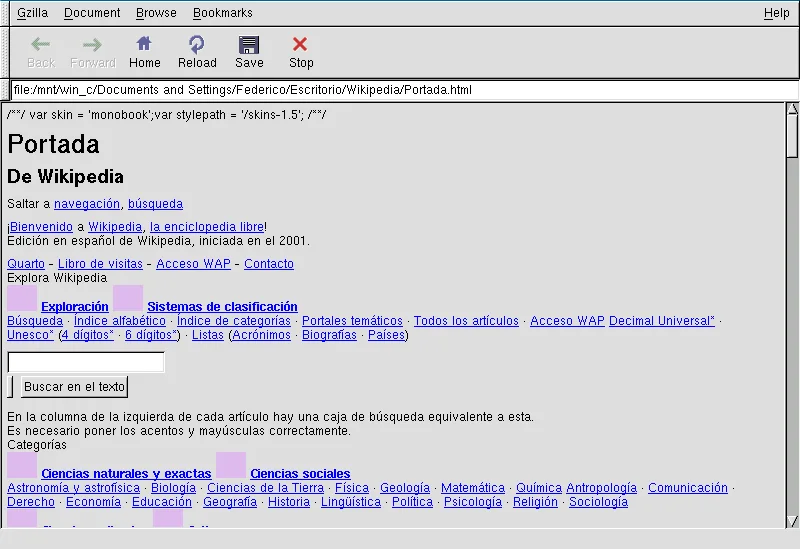Image resolution: width=800 pixels, height=549 pixels.
Task: Open the 4 dígitos* link
Action: (x=87, y=335)
